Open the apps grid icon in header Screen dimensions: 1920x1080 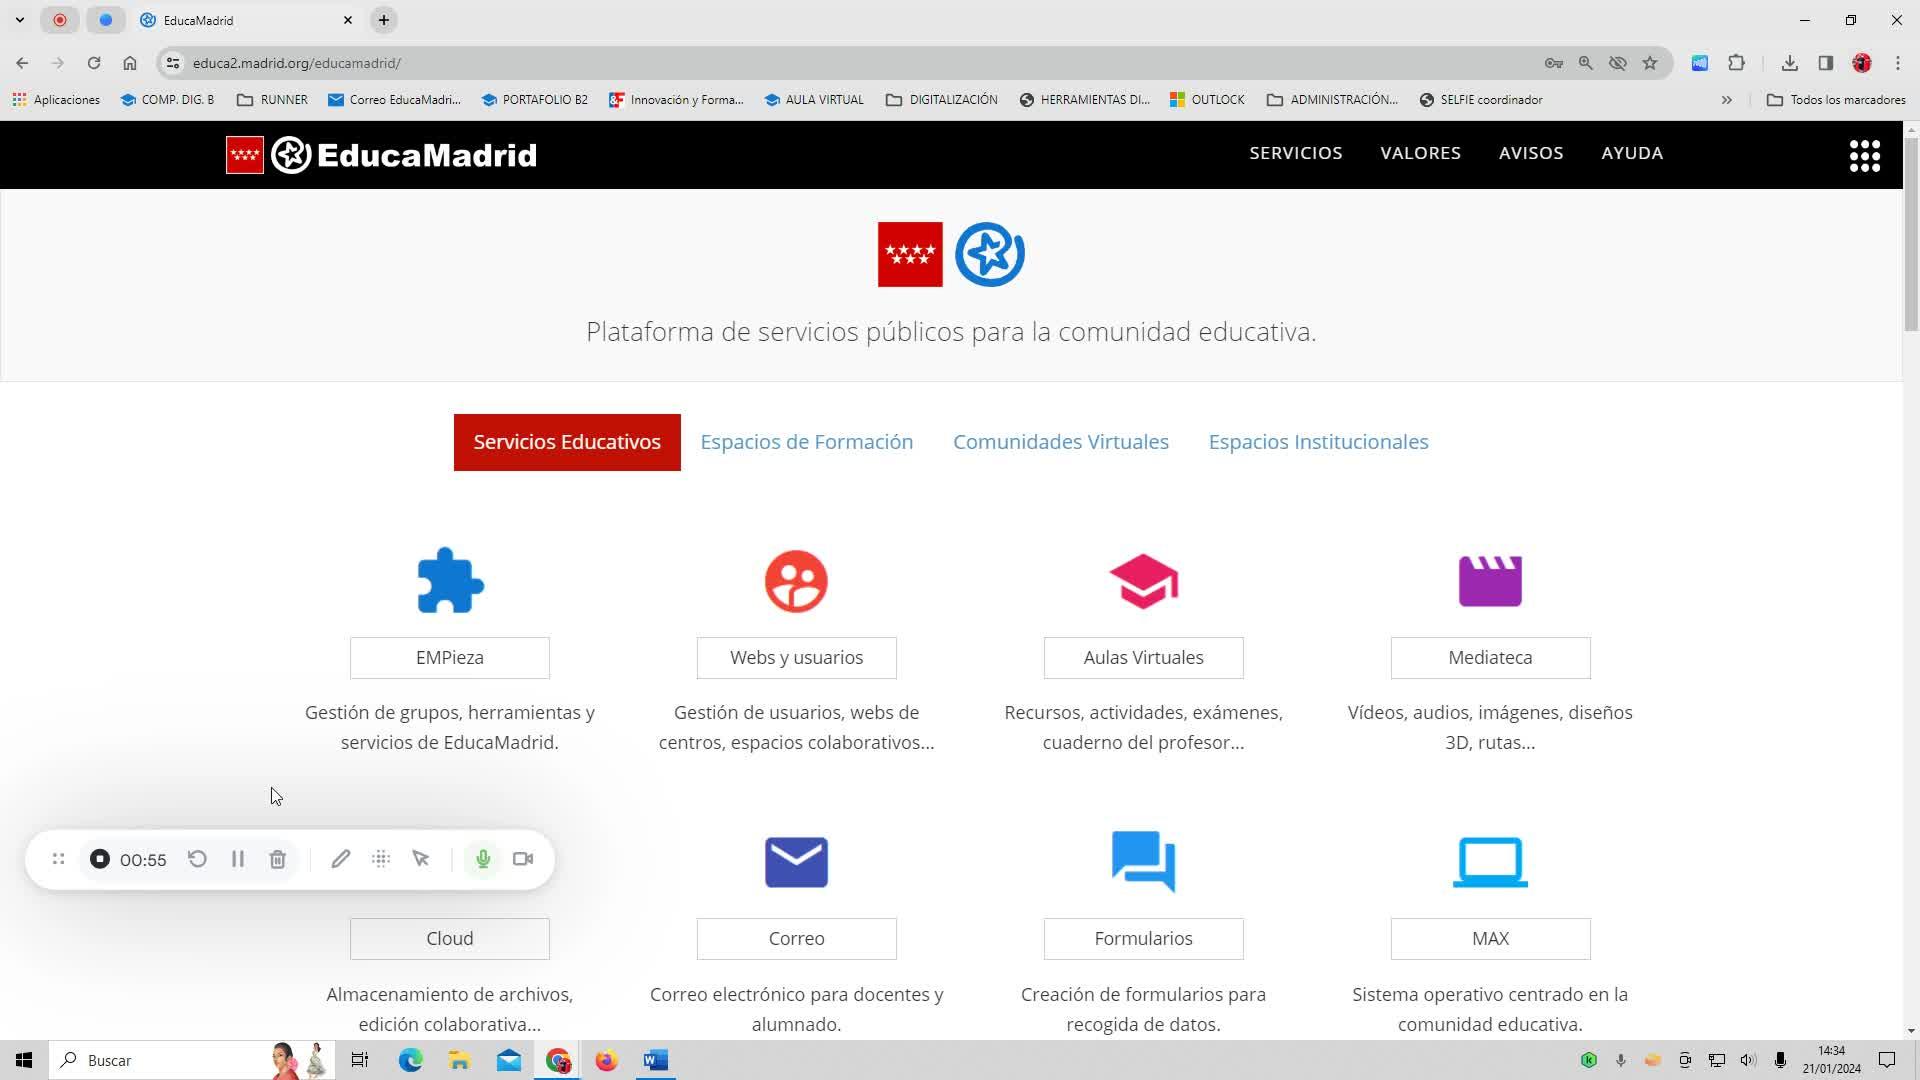[x=1864, y=156]
